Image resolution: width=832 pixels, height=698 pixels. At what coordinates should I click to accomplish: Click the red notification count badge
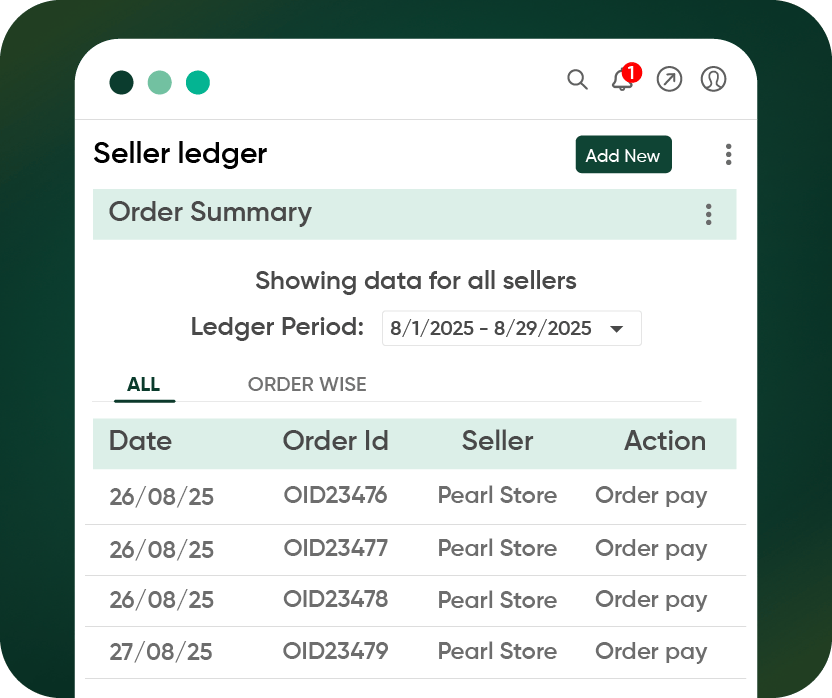click(x=631, y=73)
